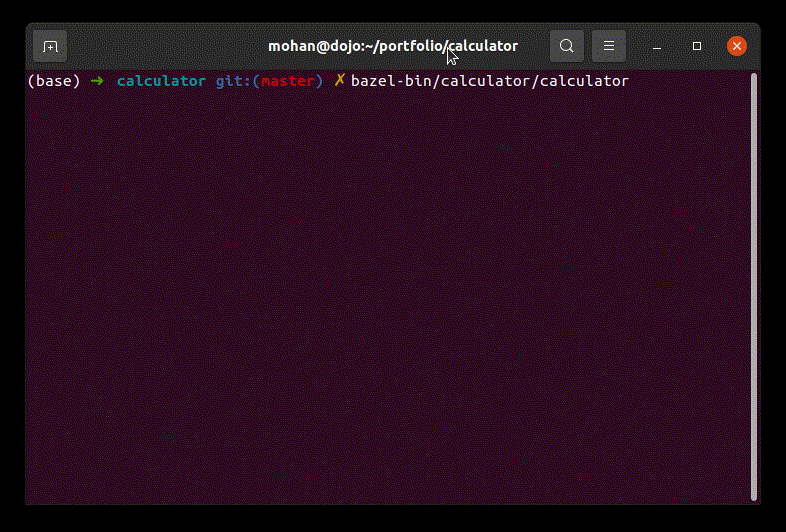Image resolution: width=786 pixels, height=532 pixels.
Task: Open a new terminal tab
Action: click(x=50, y=46)
